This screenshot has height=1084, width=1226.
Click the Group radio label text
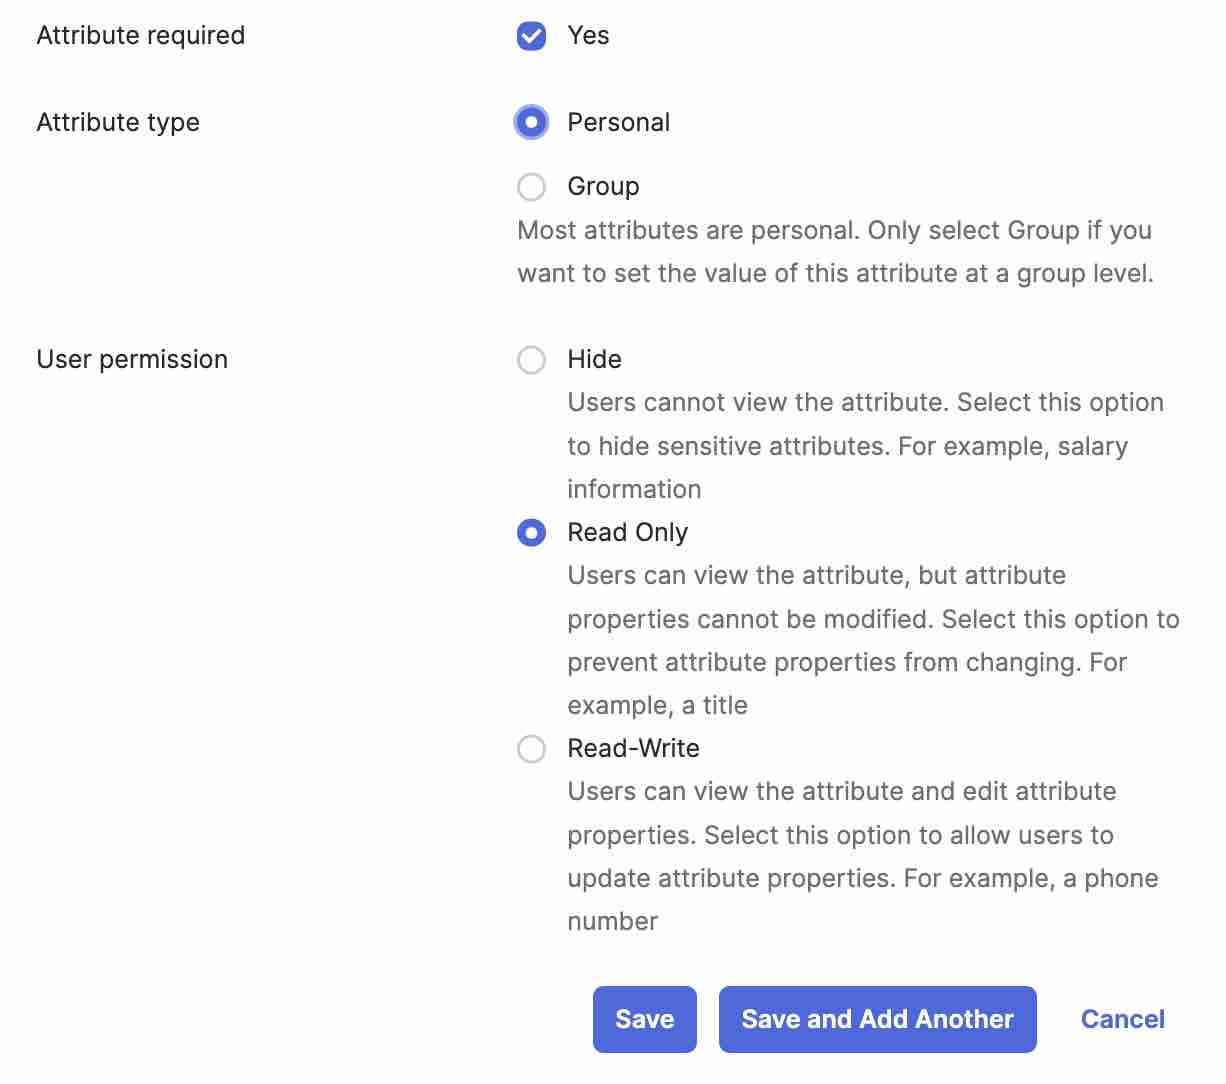[604, 186]
